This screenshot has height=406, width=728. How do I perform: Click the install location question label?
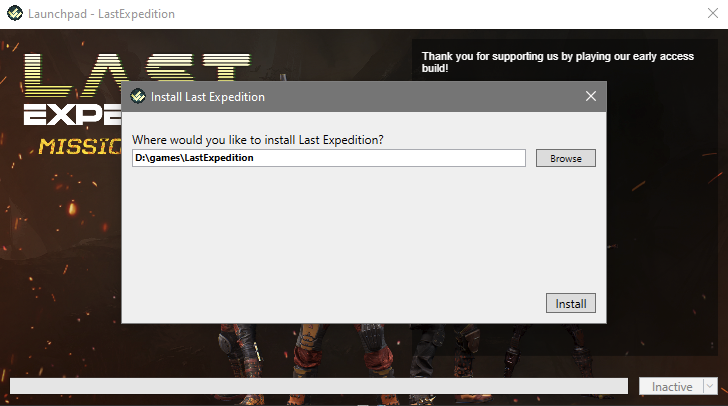258,140
